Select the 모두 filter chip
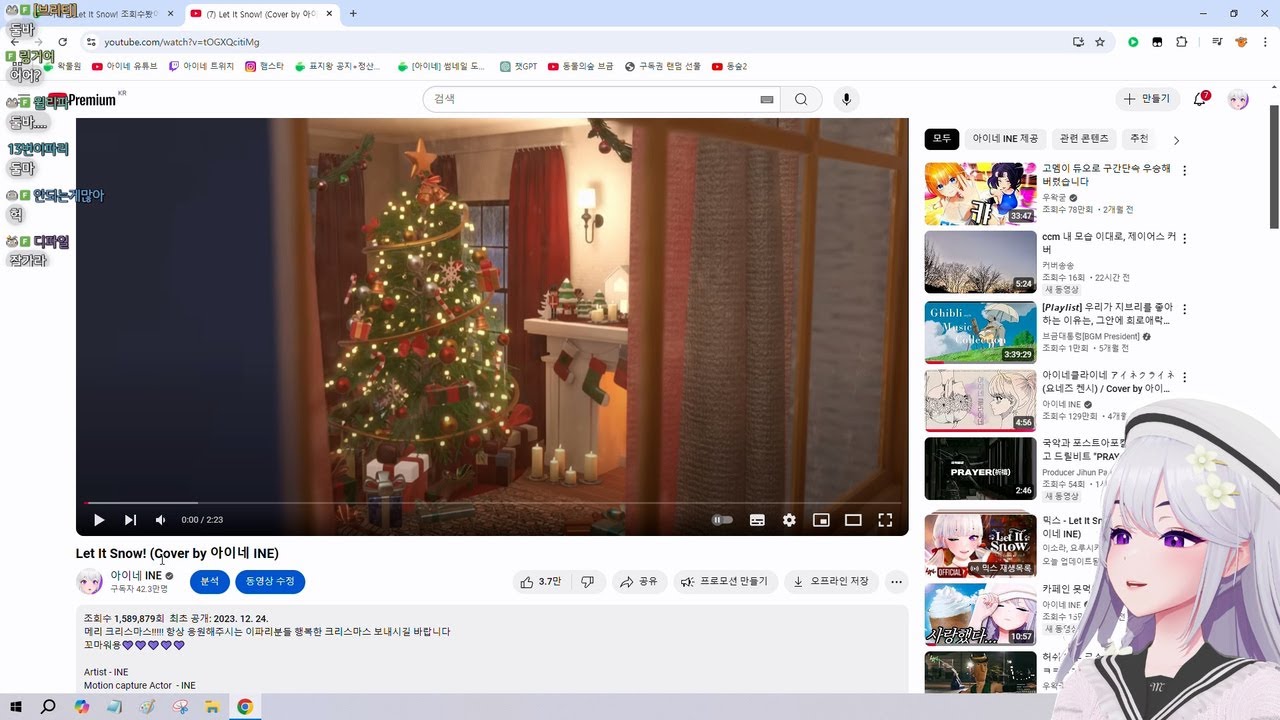The image size is (1280, 720). click(x=942, y=139)
